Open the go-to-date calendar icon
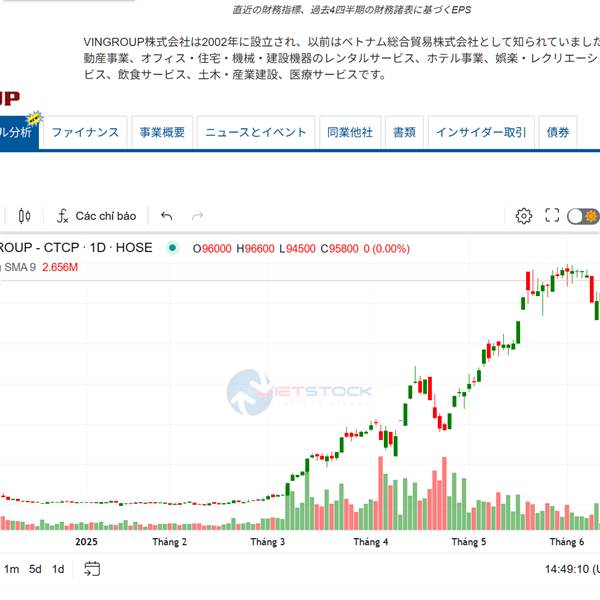Screen dimensions: 600x600 [92, 569]
